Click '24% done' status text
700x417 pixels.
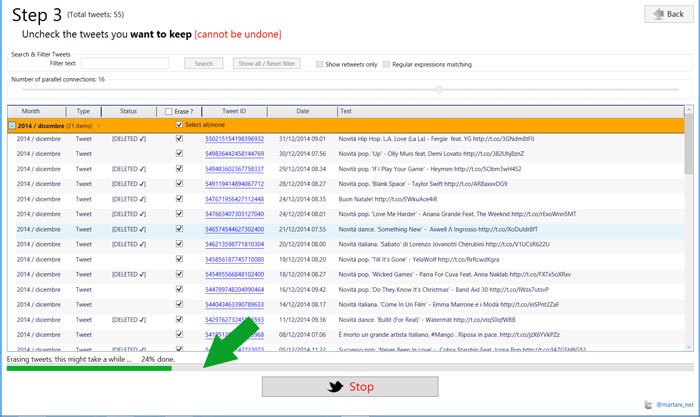pyautogui.click(x=158, y=359)
